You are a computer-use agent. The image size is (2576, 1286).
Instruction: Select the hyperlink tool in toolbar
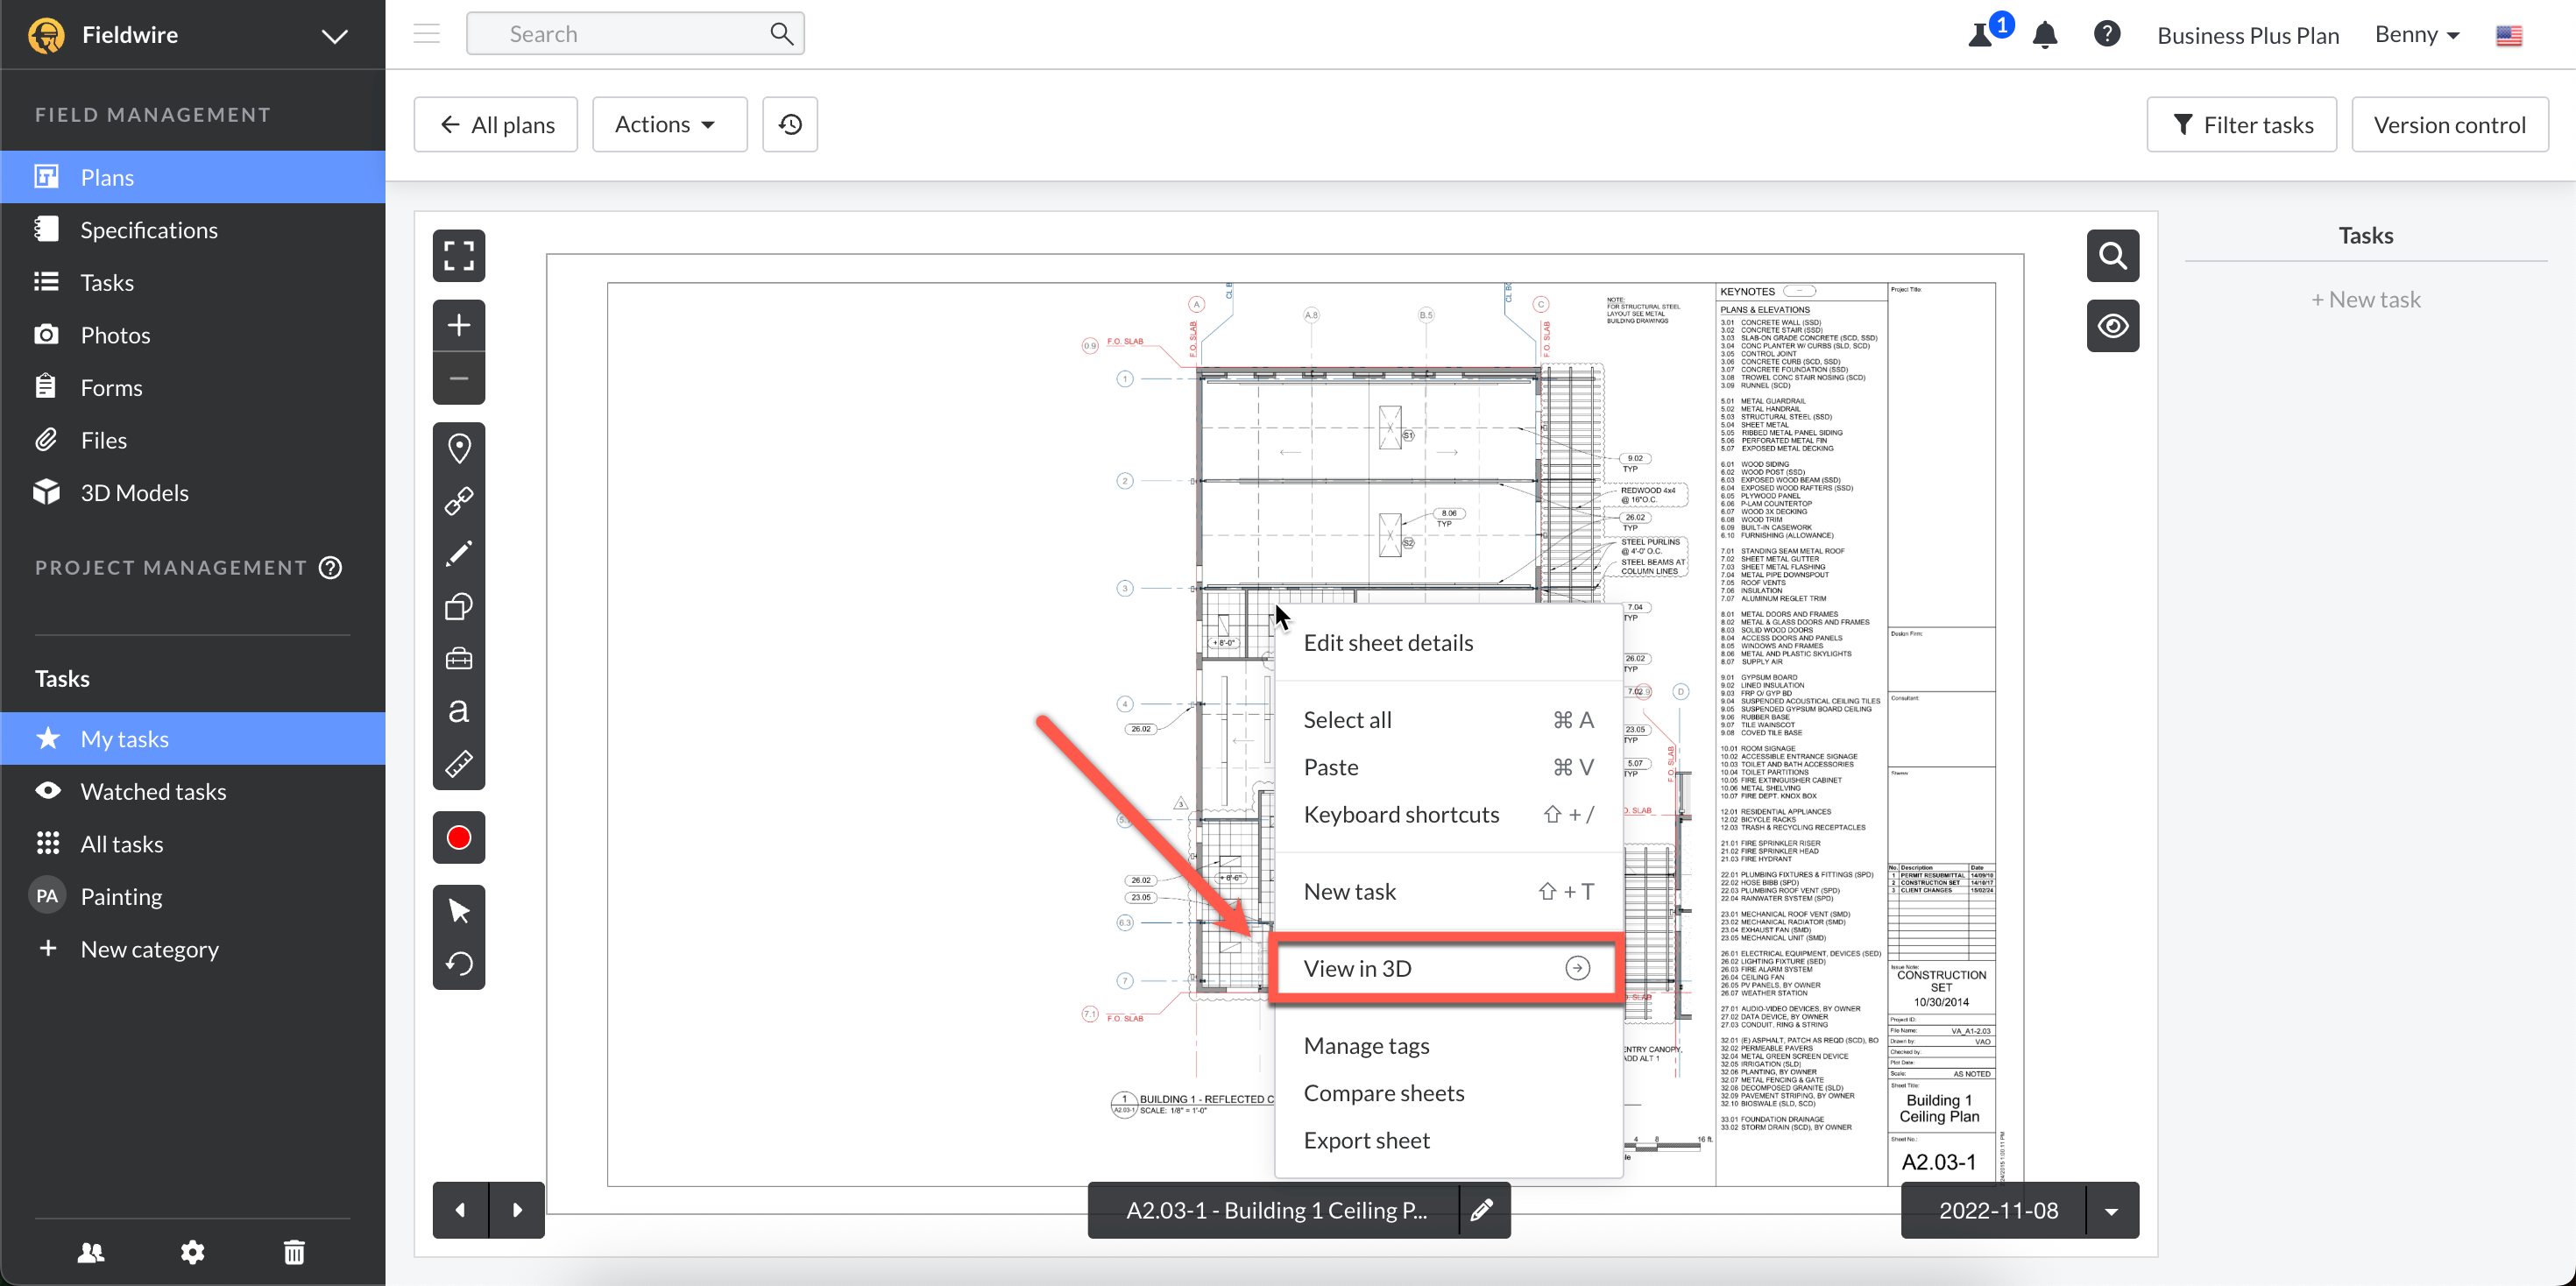click(x=459, y=500)
